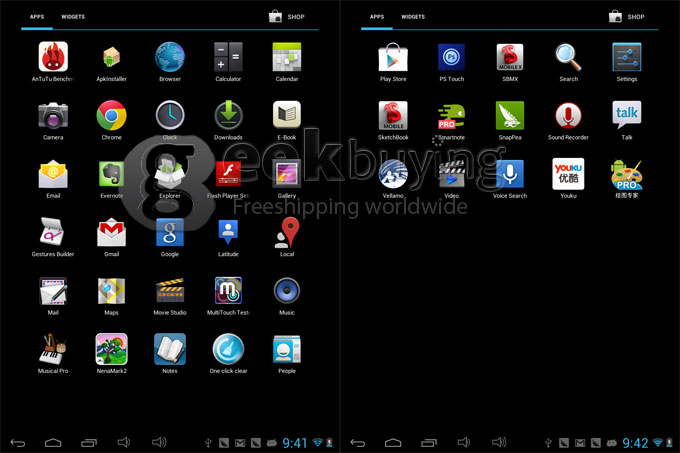The height and width of the screenshot is (453, 680).
Task: Open the Shop on the left screen
Action: (287, 17)
